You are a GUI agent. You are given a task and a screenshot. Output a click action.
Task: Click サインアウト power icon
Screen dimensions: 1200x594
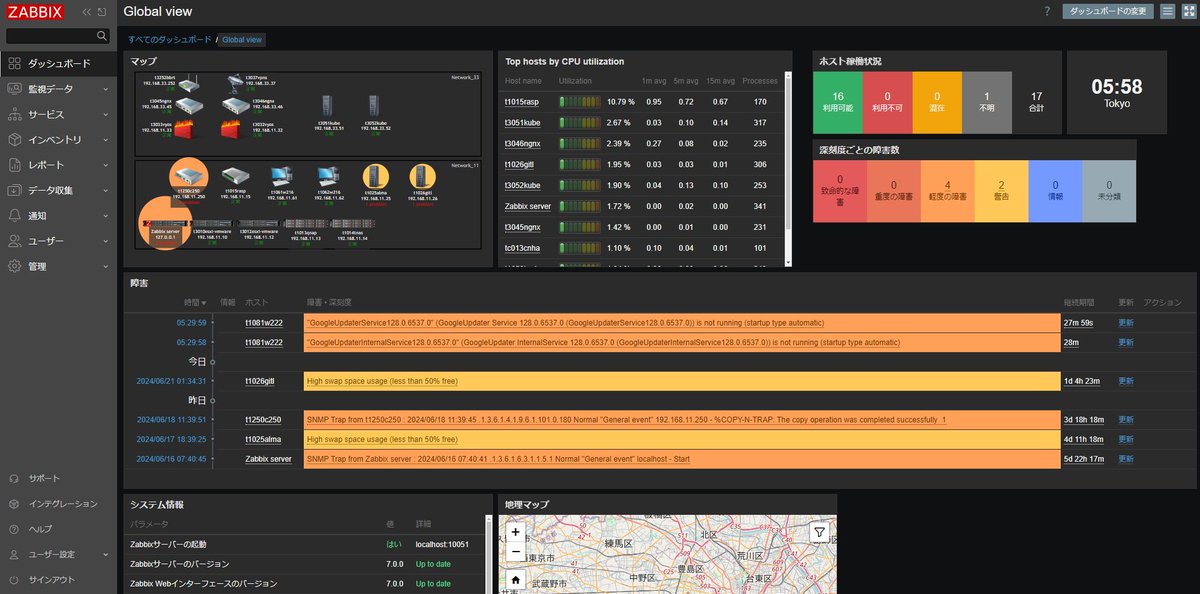(15, 580)
